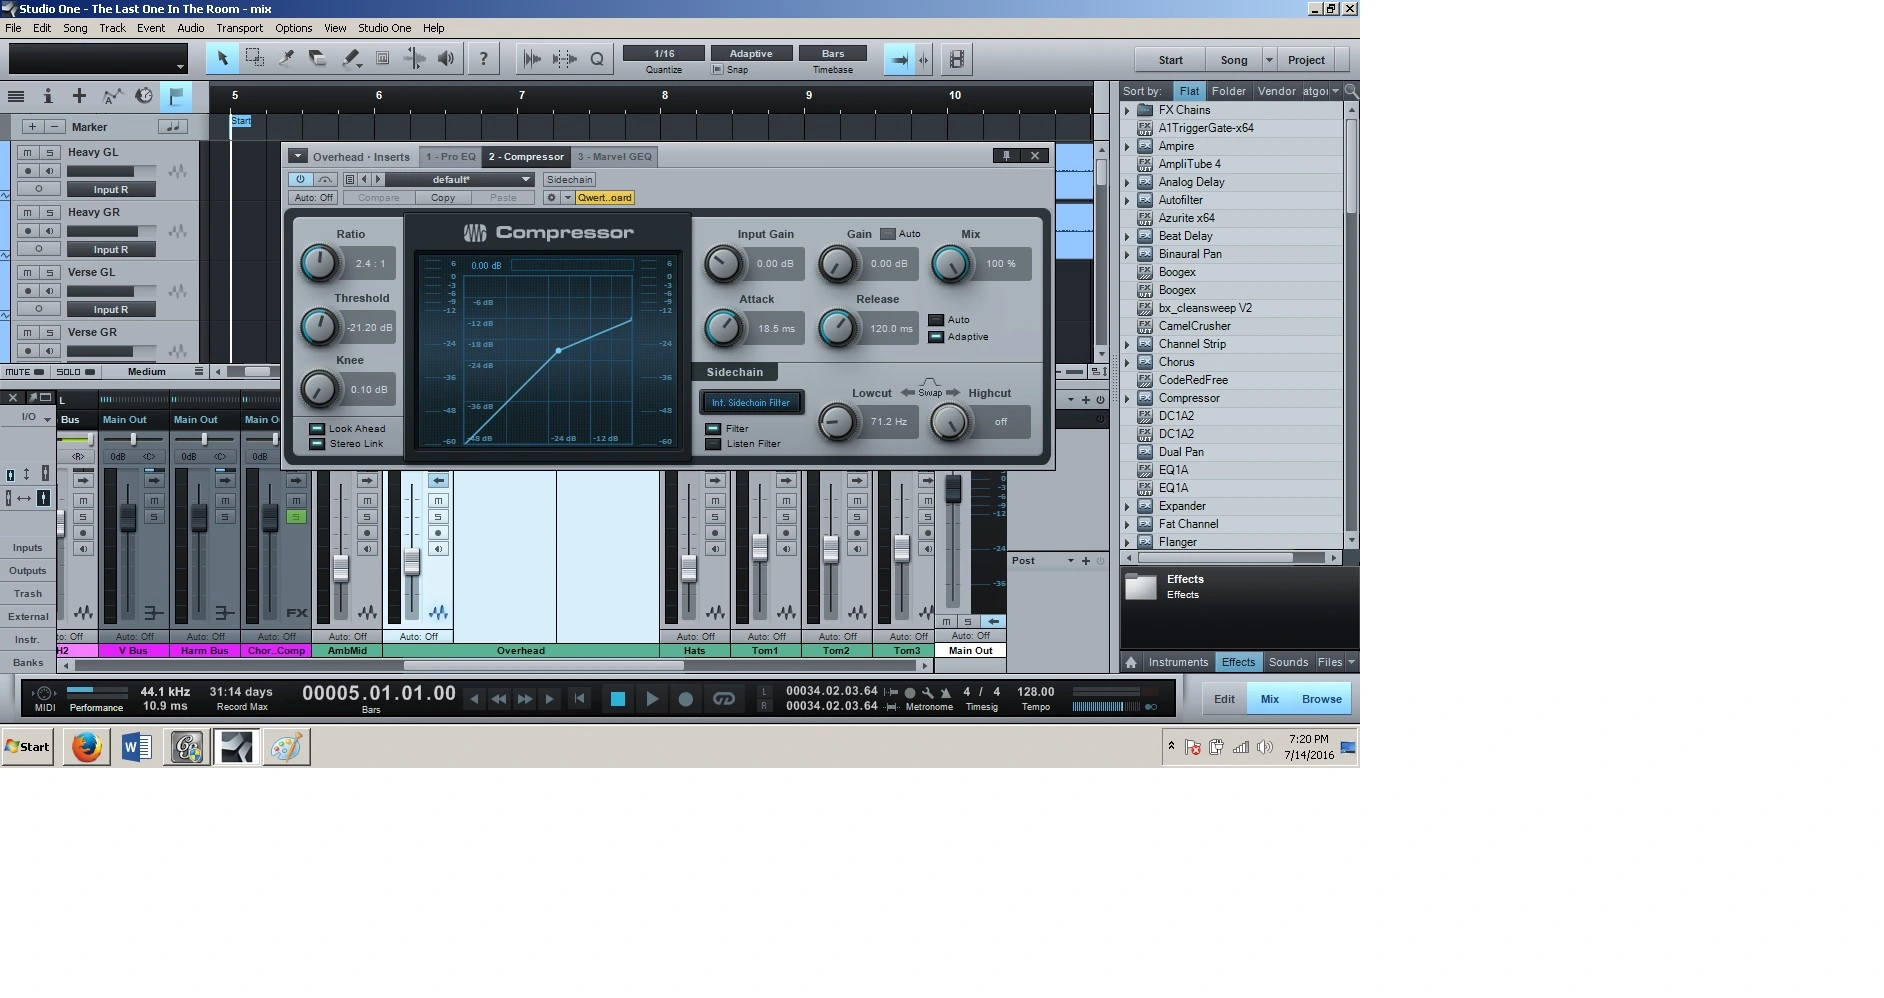Select the Split tool
1884x998 pixels.
(x=286, y=59)
